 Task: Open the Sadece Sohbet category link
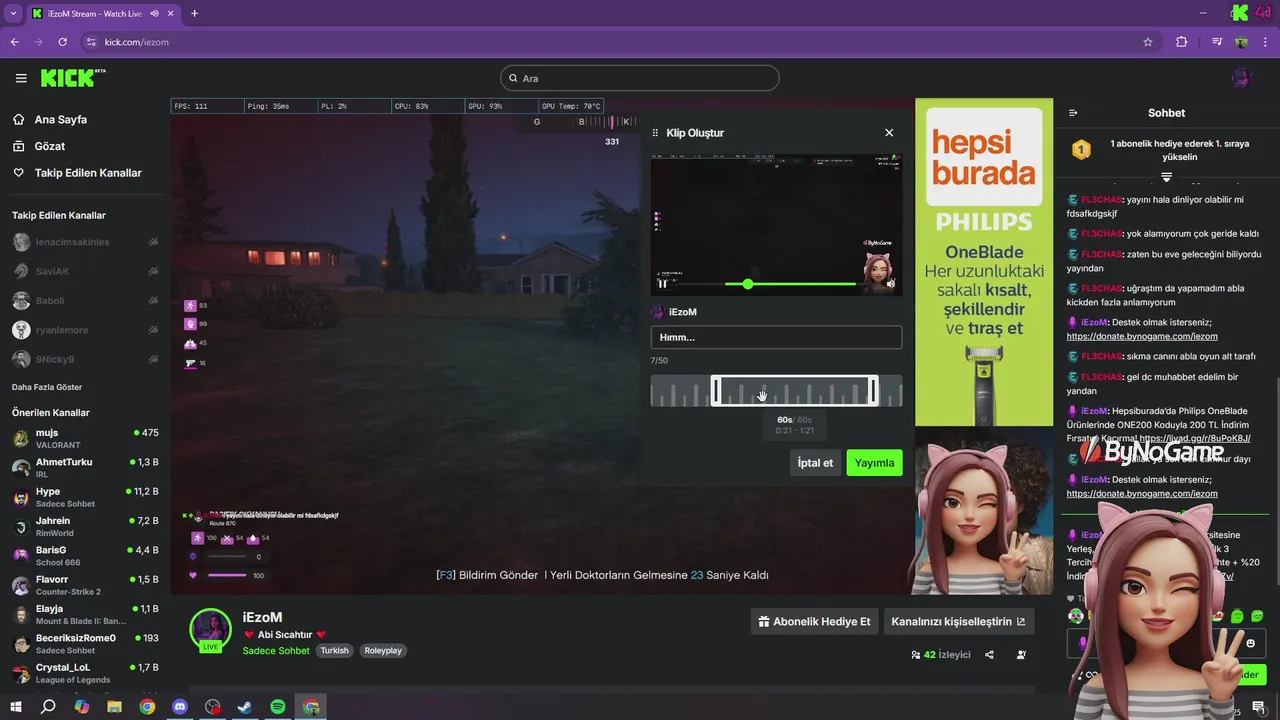[x=276, y=651]
